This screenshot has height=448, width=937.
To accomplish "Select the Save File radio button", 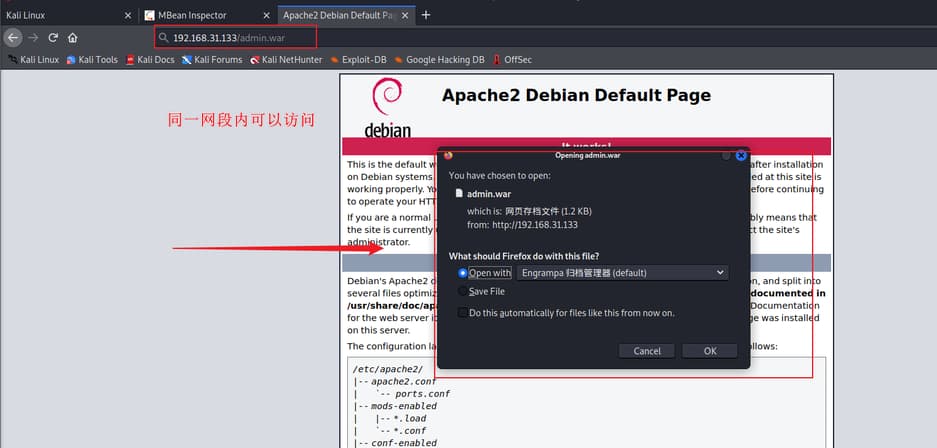I will [463, 291].
